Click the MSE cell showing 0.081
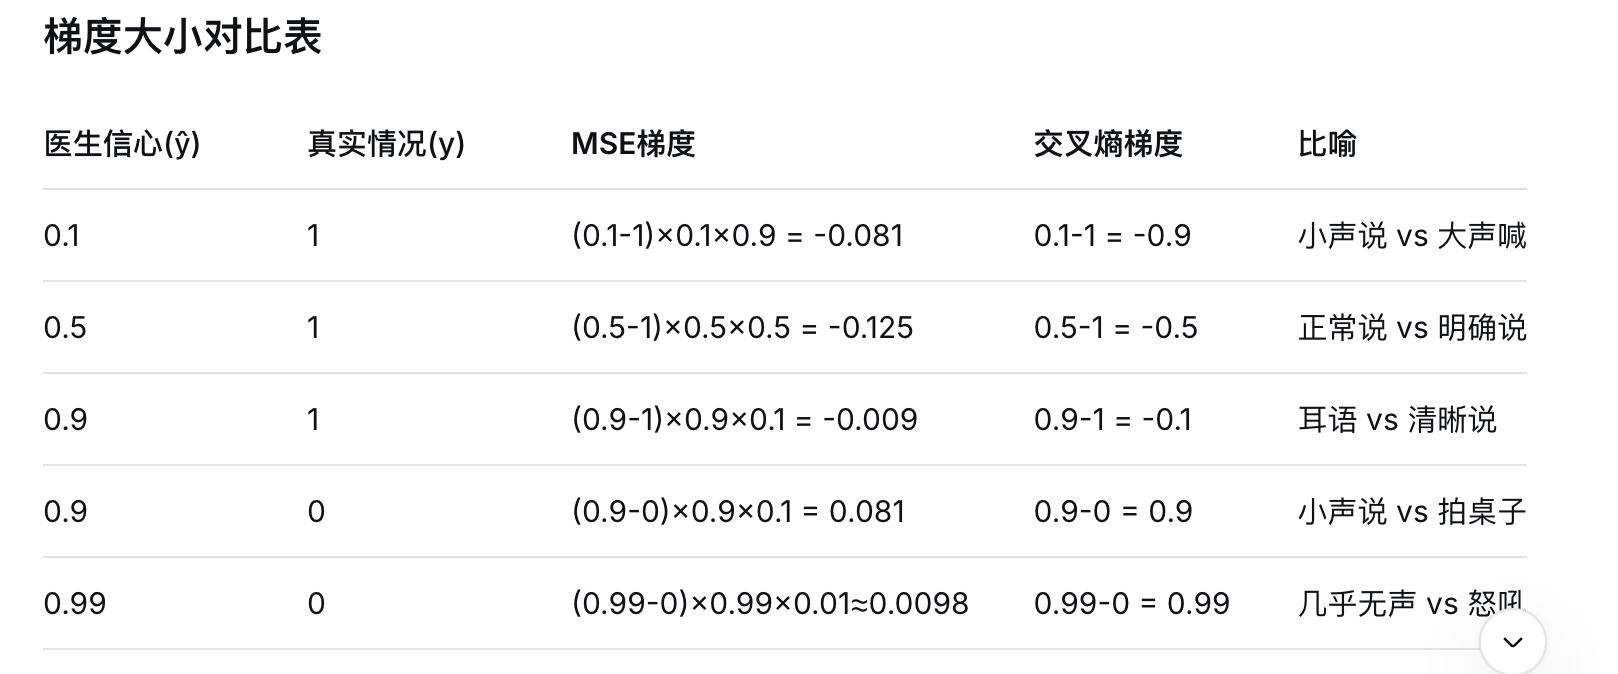The width and height of the screenshot is (1618, 674). [738, 512]
